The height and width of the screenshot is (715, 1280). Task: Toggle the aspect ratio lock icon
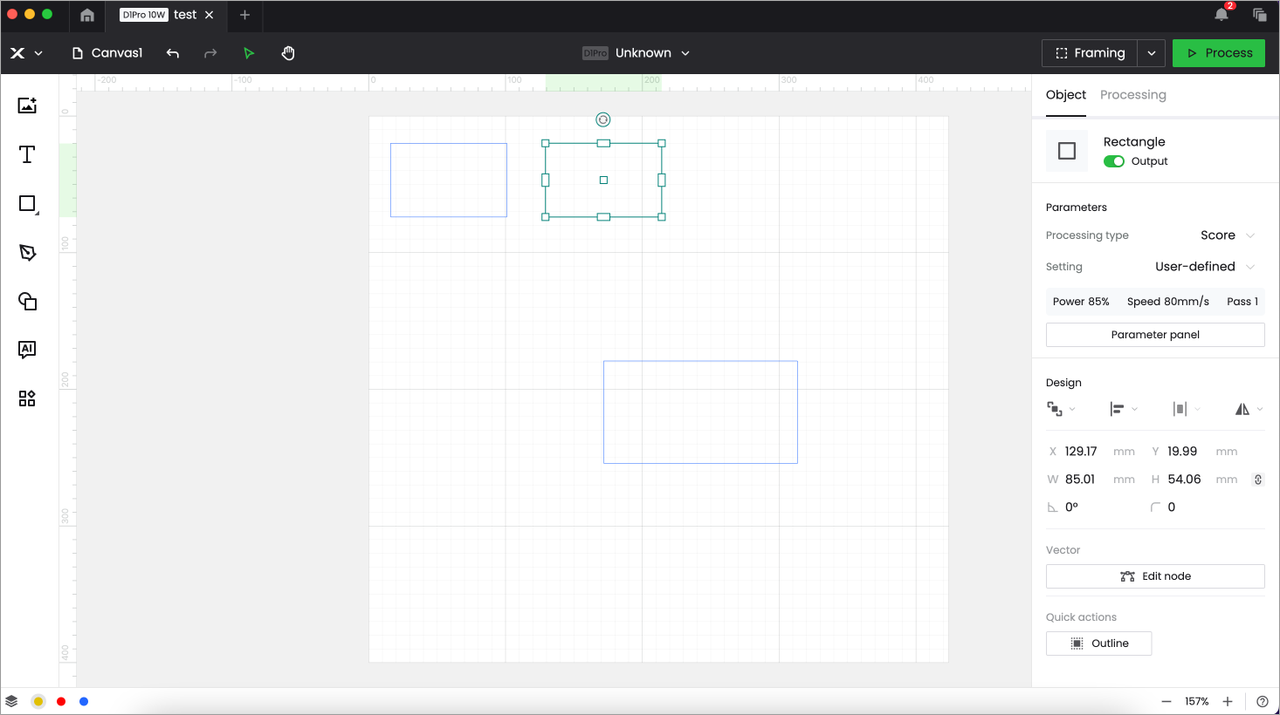[x=1258, y=480]
